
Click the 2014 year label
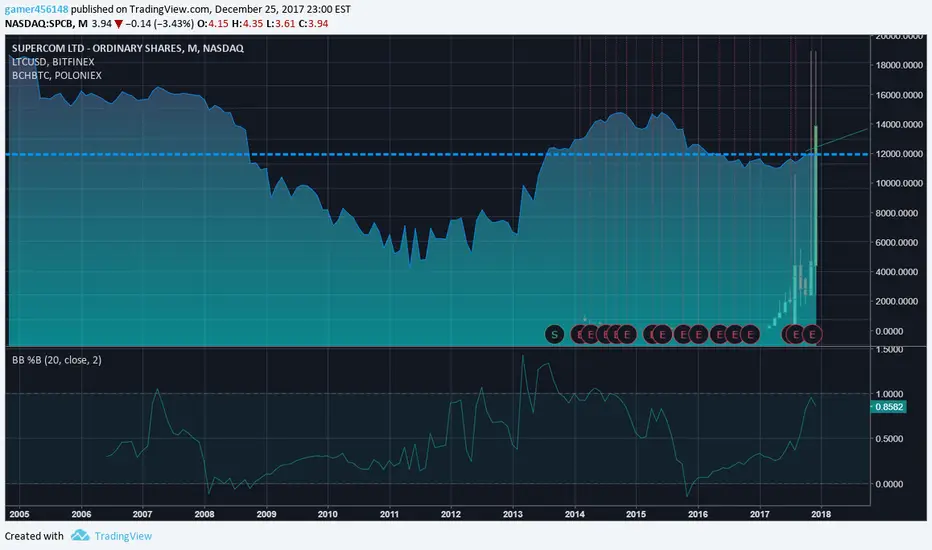click(575, 514)
